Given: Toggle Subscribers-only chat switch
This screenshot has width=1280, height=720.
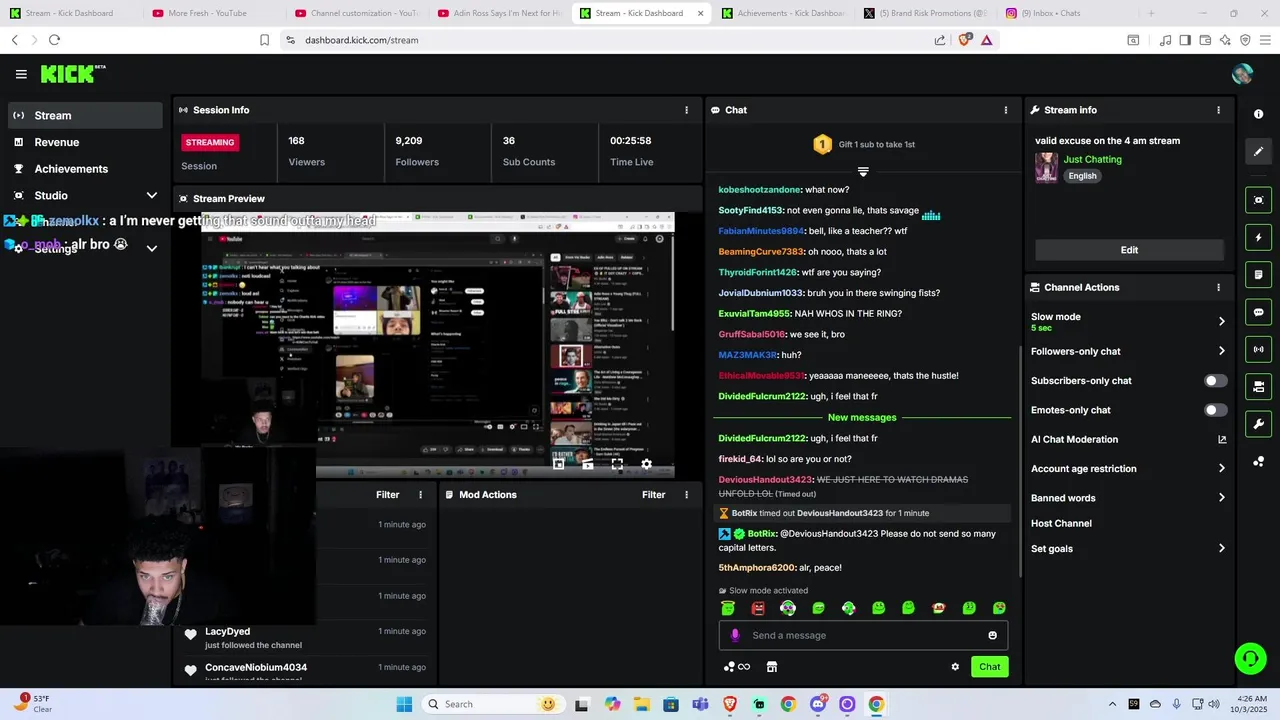Looking at the screenshot, I should click(1215, 381).
